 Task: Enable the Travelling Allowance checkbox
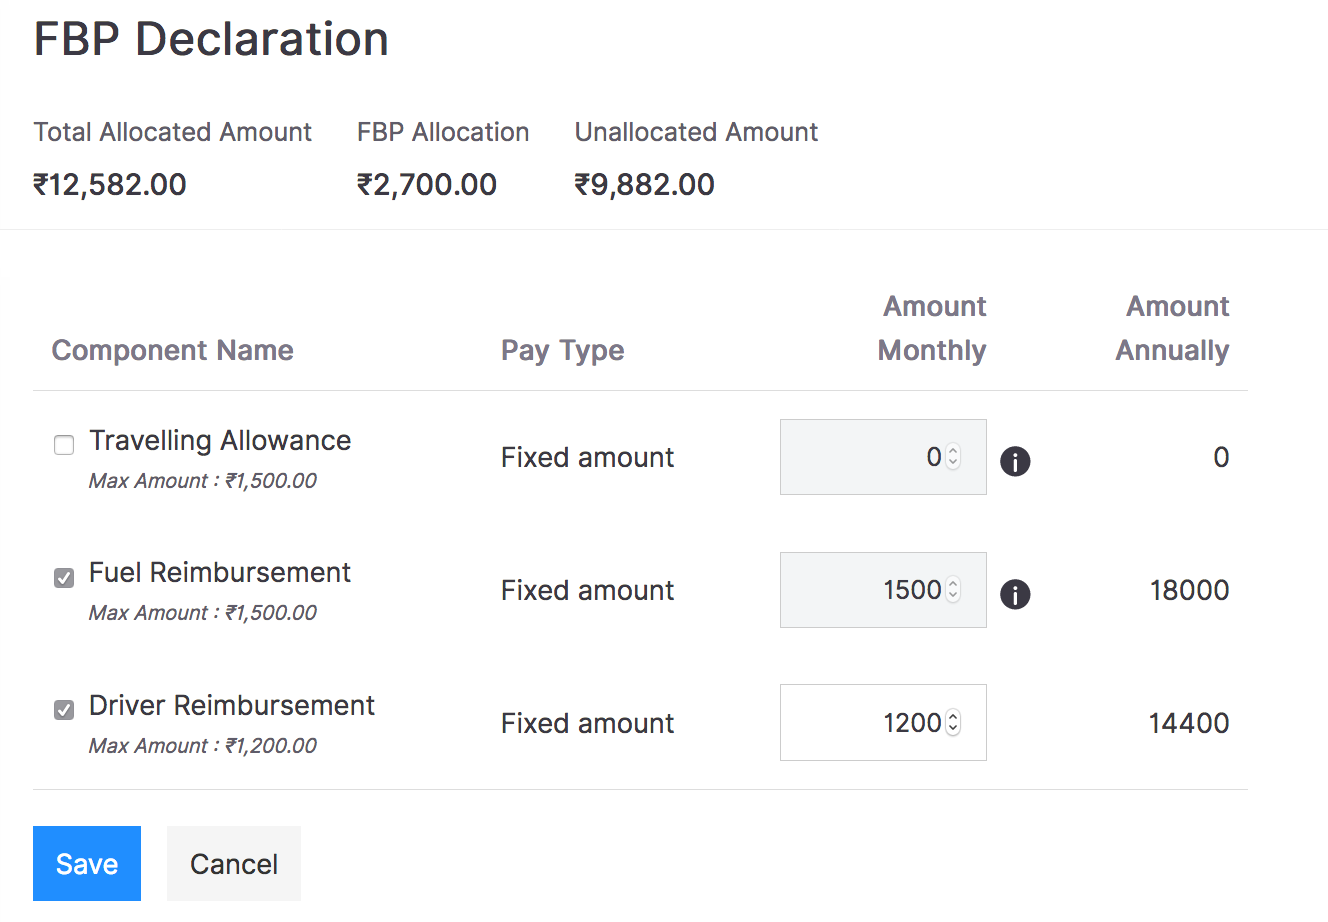tap(64, 445)
